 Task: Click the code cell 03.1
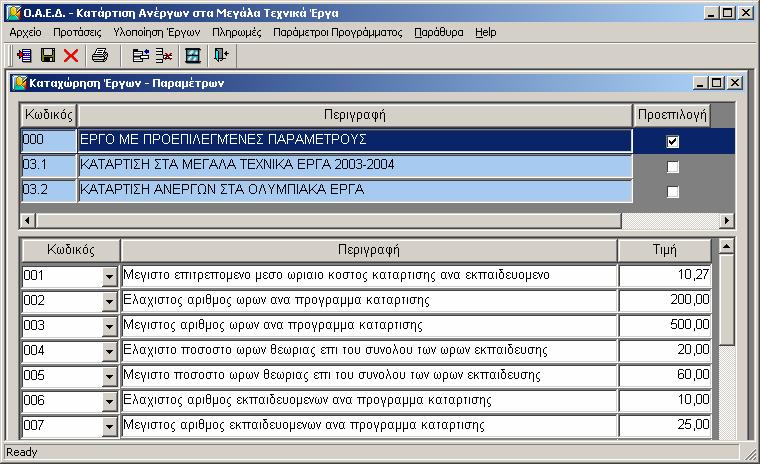coord(48,166)
